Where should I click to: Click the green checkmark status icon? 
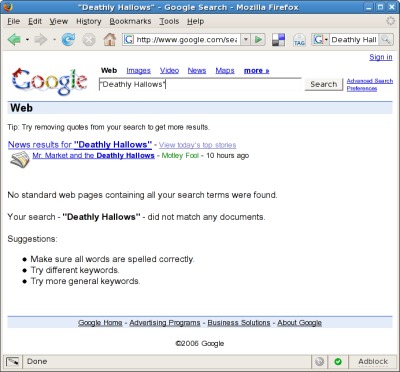click(x=338, y=361)
